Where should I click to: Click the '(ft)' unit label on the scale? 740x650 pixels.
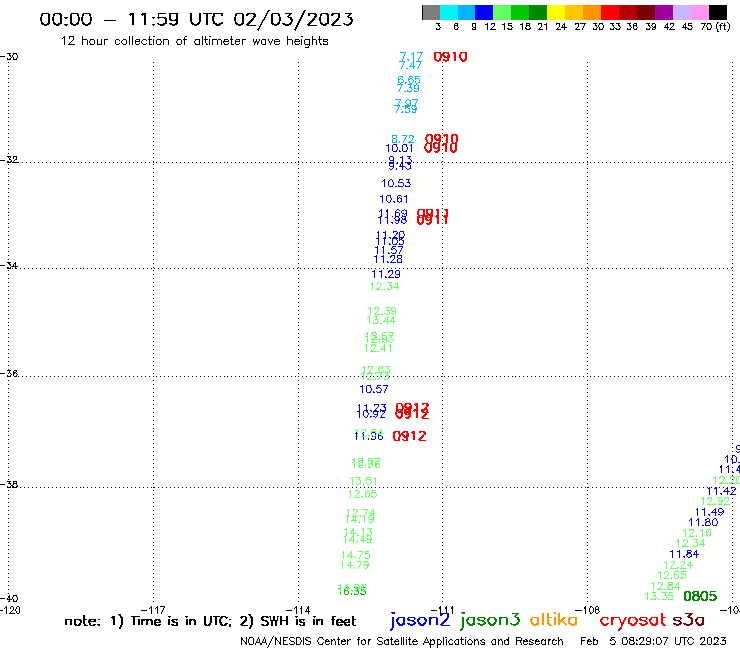(723, 27)
